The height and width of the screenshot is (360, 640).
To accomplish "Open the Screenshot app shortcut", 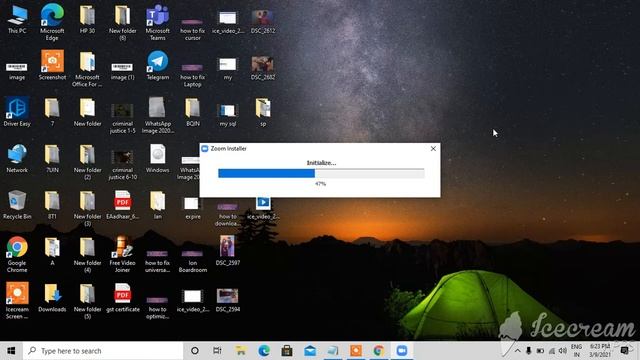I will point(52,65).
